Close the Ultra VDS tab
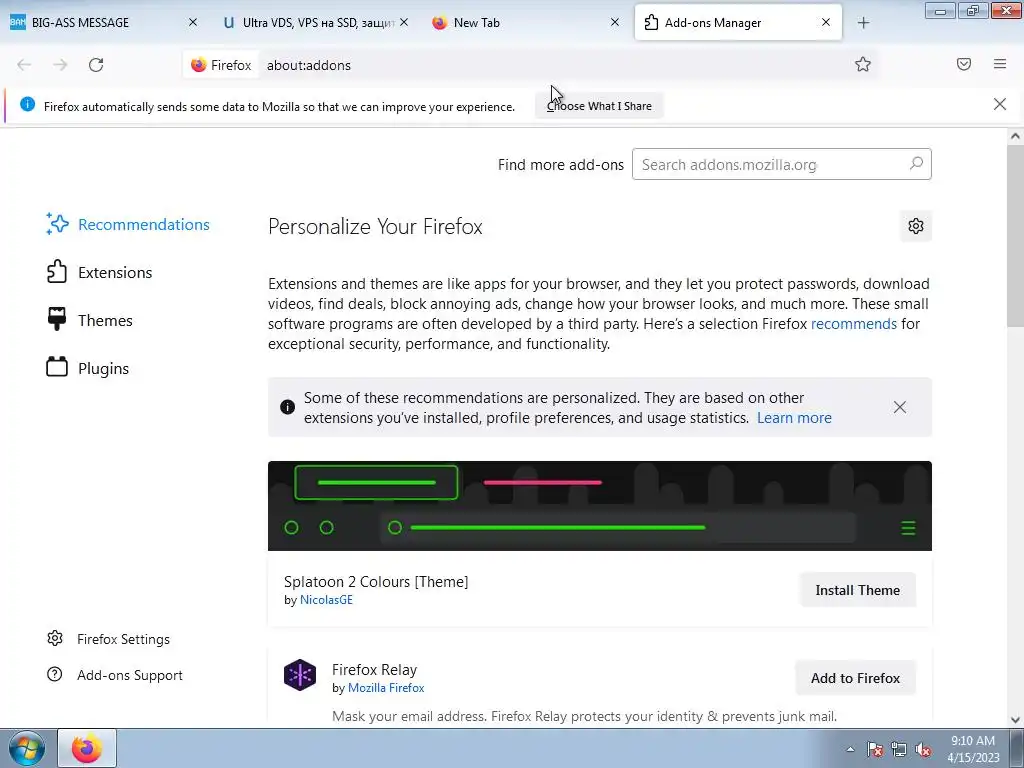This screenshot has width=1024, height=768. click(x=404, y=22)
